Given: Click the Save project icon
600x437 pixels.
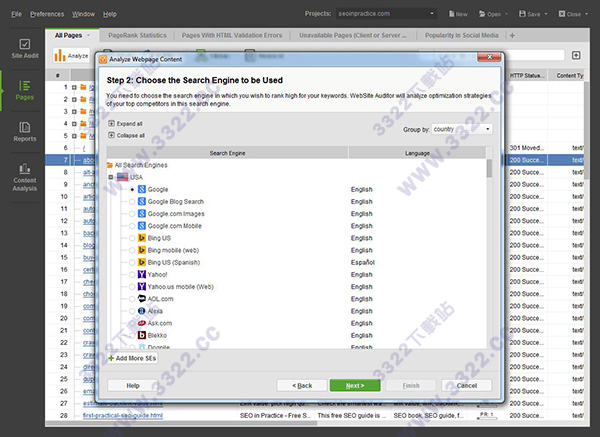Looking at the screenshot, I should pyautogui.click(x=522, y=14).
